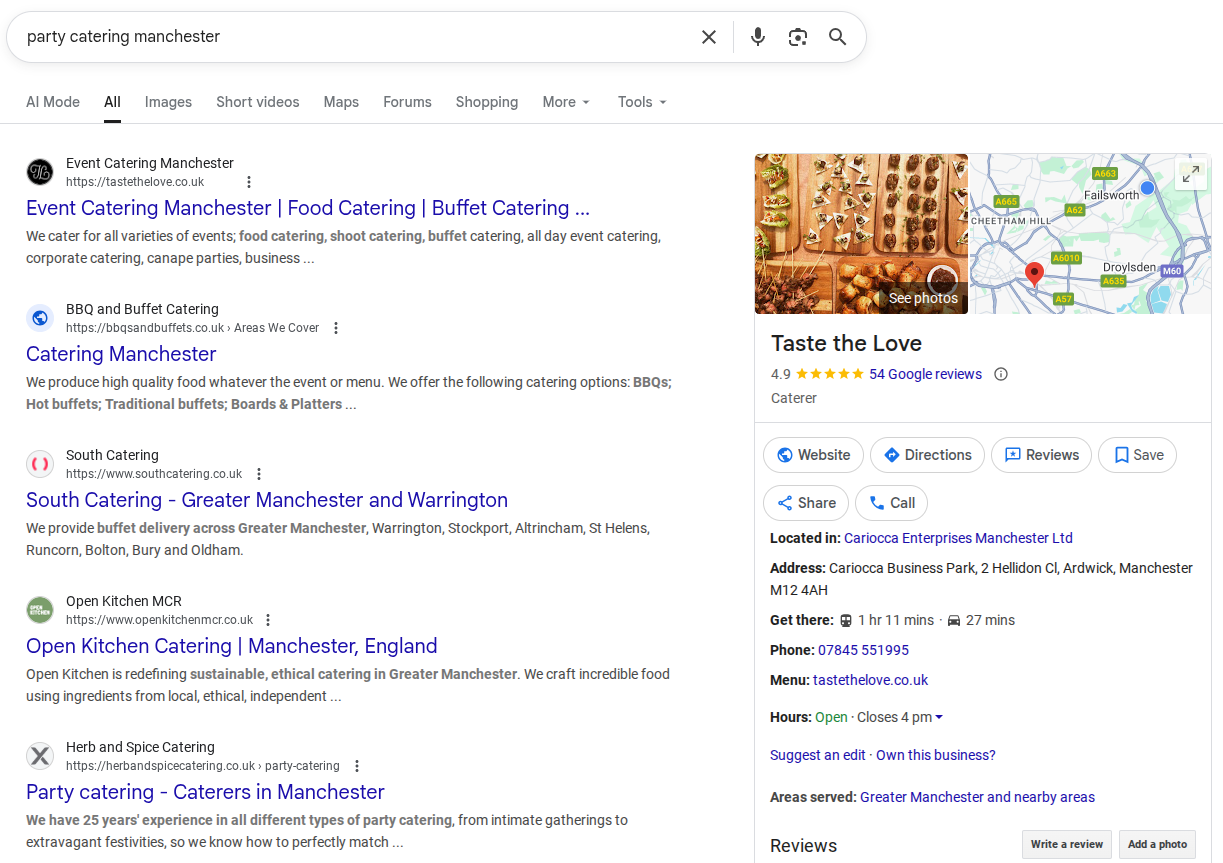Open the Tools dropdown
Viewport: 1223px width, 863px height.
(x=642, y=102)
